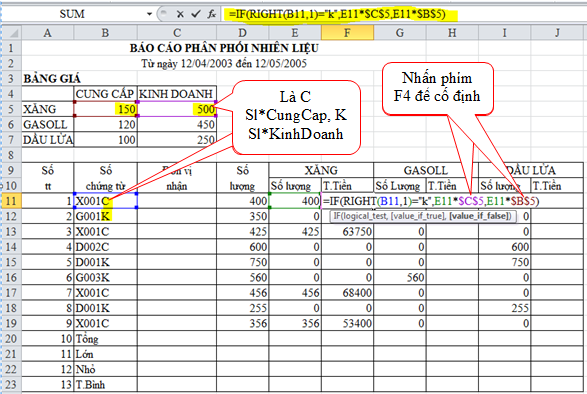Select row 11 header

point(11,201)
